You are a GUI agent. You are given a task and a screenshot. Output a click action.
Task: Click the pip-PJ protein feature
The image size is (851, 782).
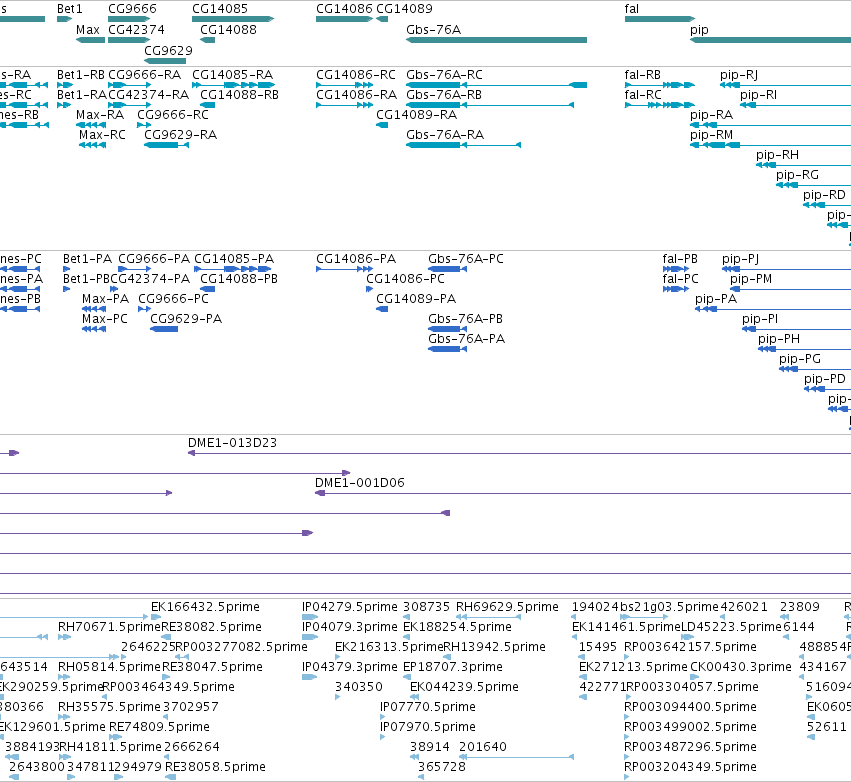(x=786, y=269)
